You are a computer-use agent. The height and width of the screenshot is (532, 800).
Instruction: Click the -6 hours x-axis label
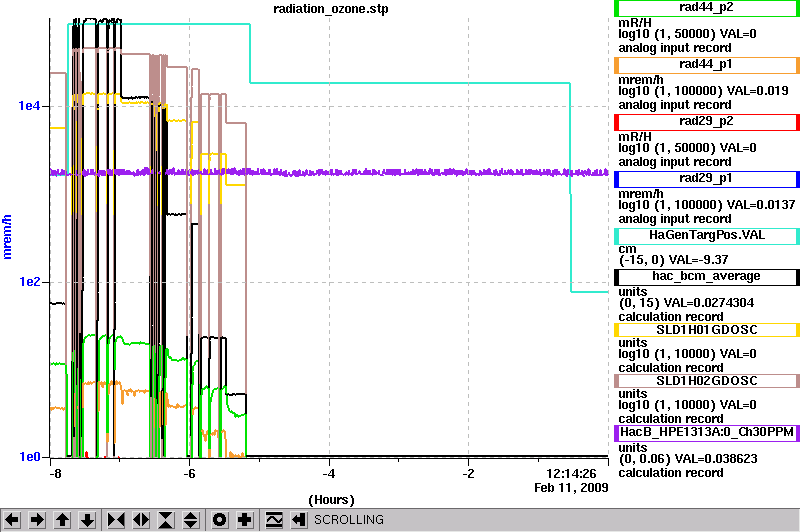[189, 474]
